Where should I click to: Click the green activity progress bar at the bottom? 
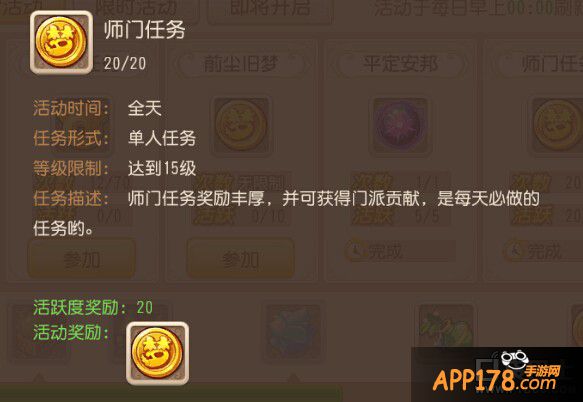pos(170,395)
